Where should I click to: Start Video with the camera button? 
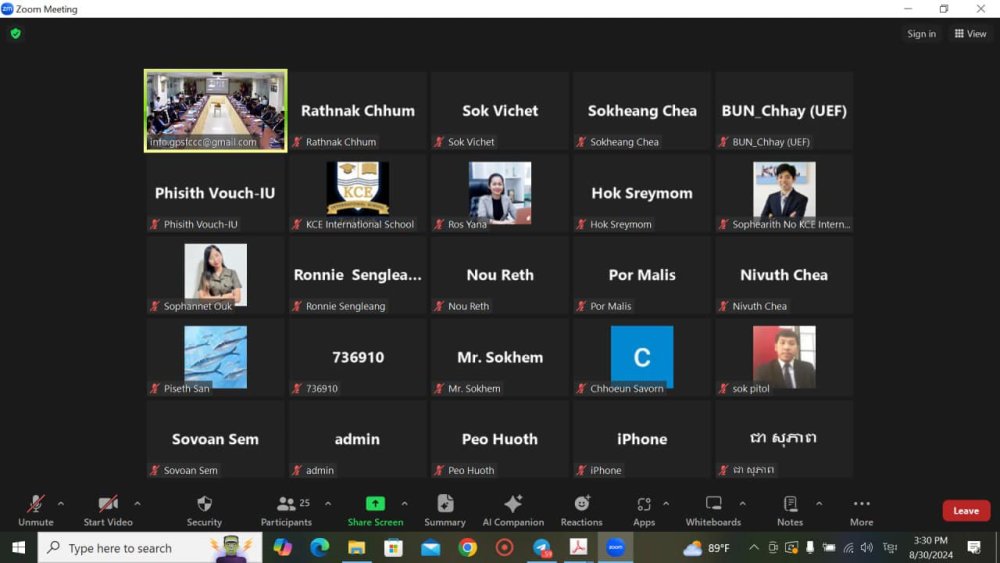click(x=107, y=504)
